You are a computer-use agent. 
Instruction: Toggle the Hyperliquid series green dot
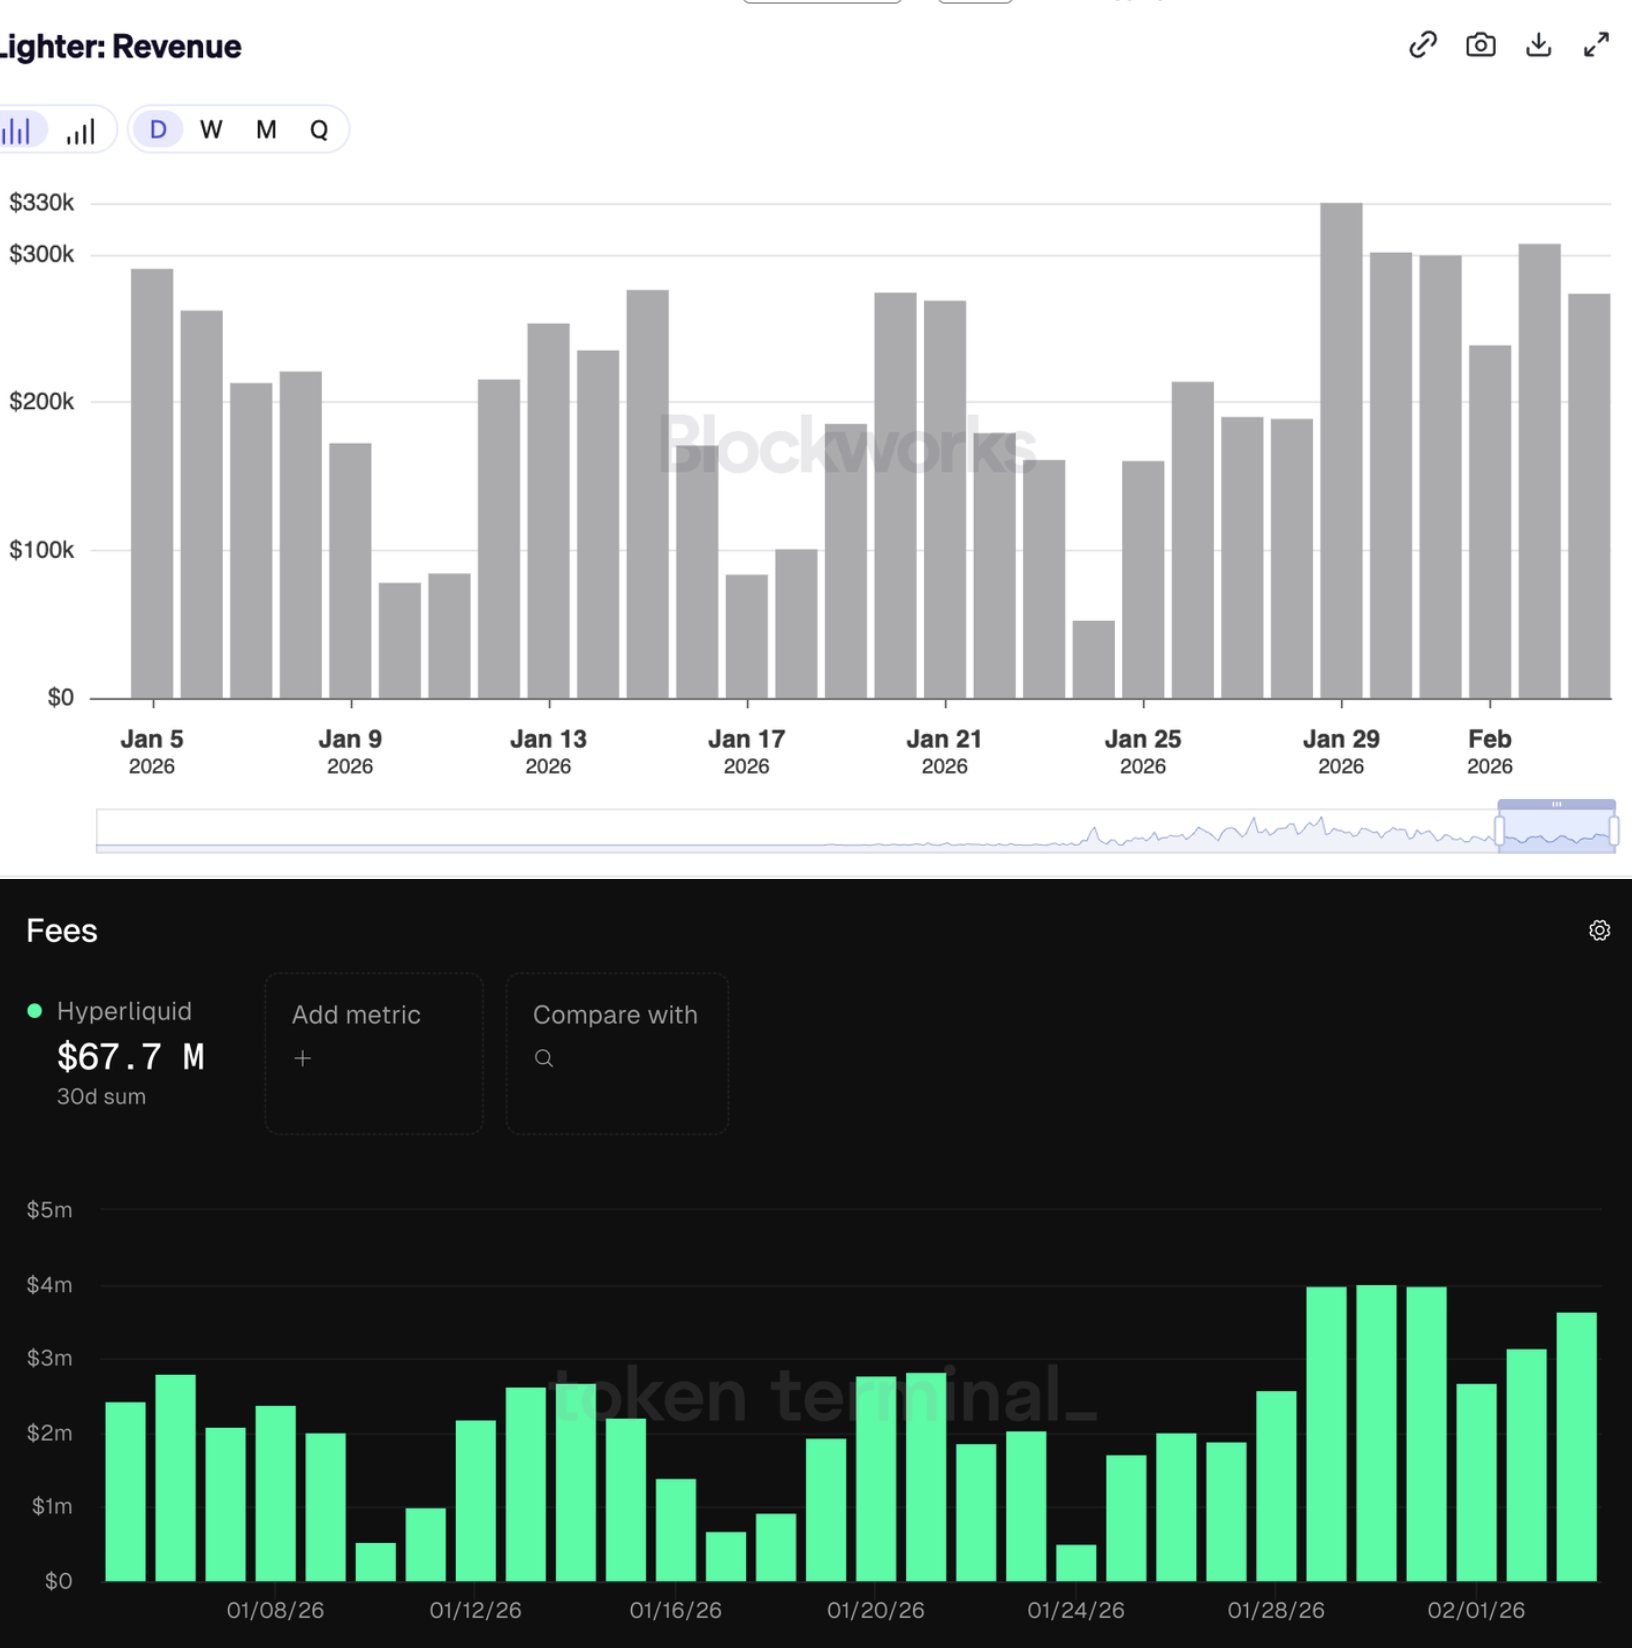(x=35, y=1011)
